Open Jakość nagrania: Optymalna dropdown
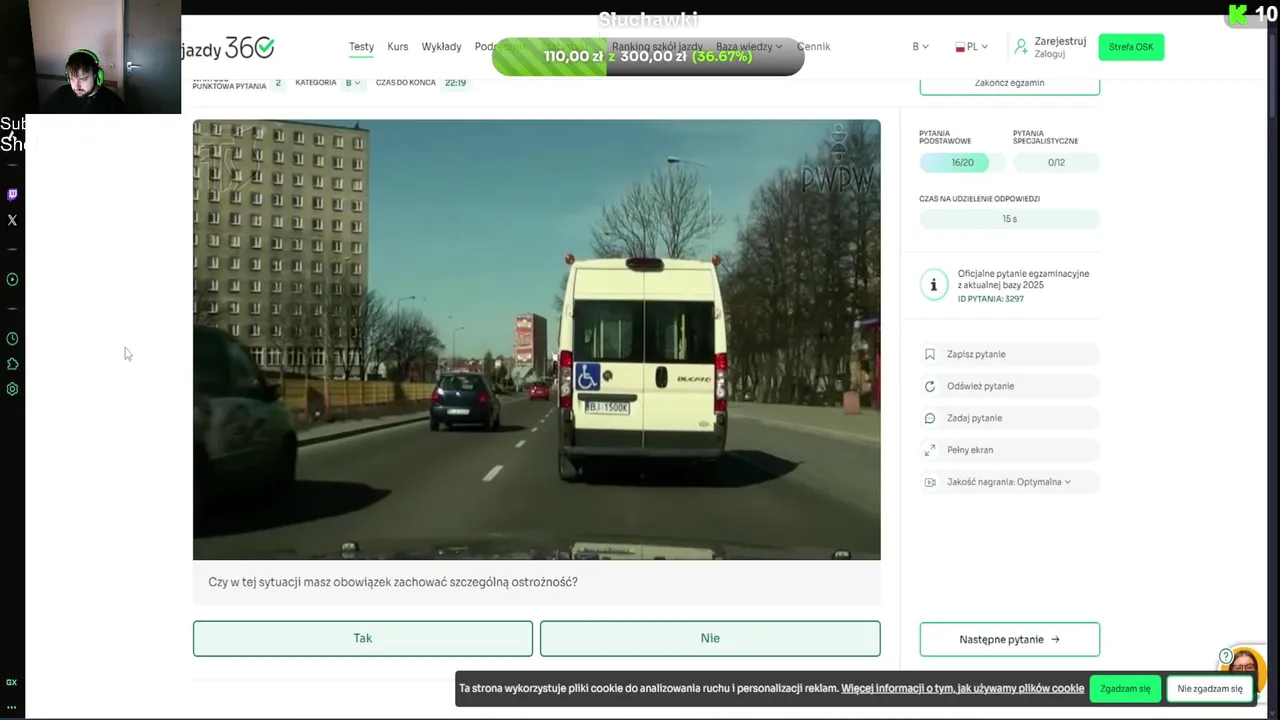Screen dimensions: 1280x720 pos(1009,482)
